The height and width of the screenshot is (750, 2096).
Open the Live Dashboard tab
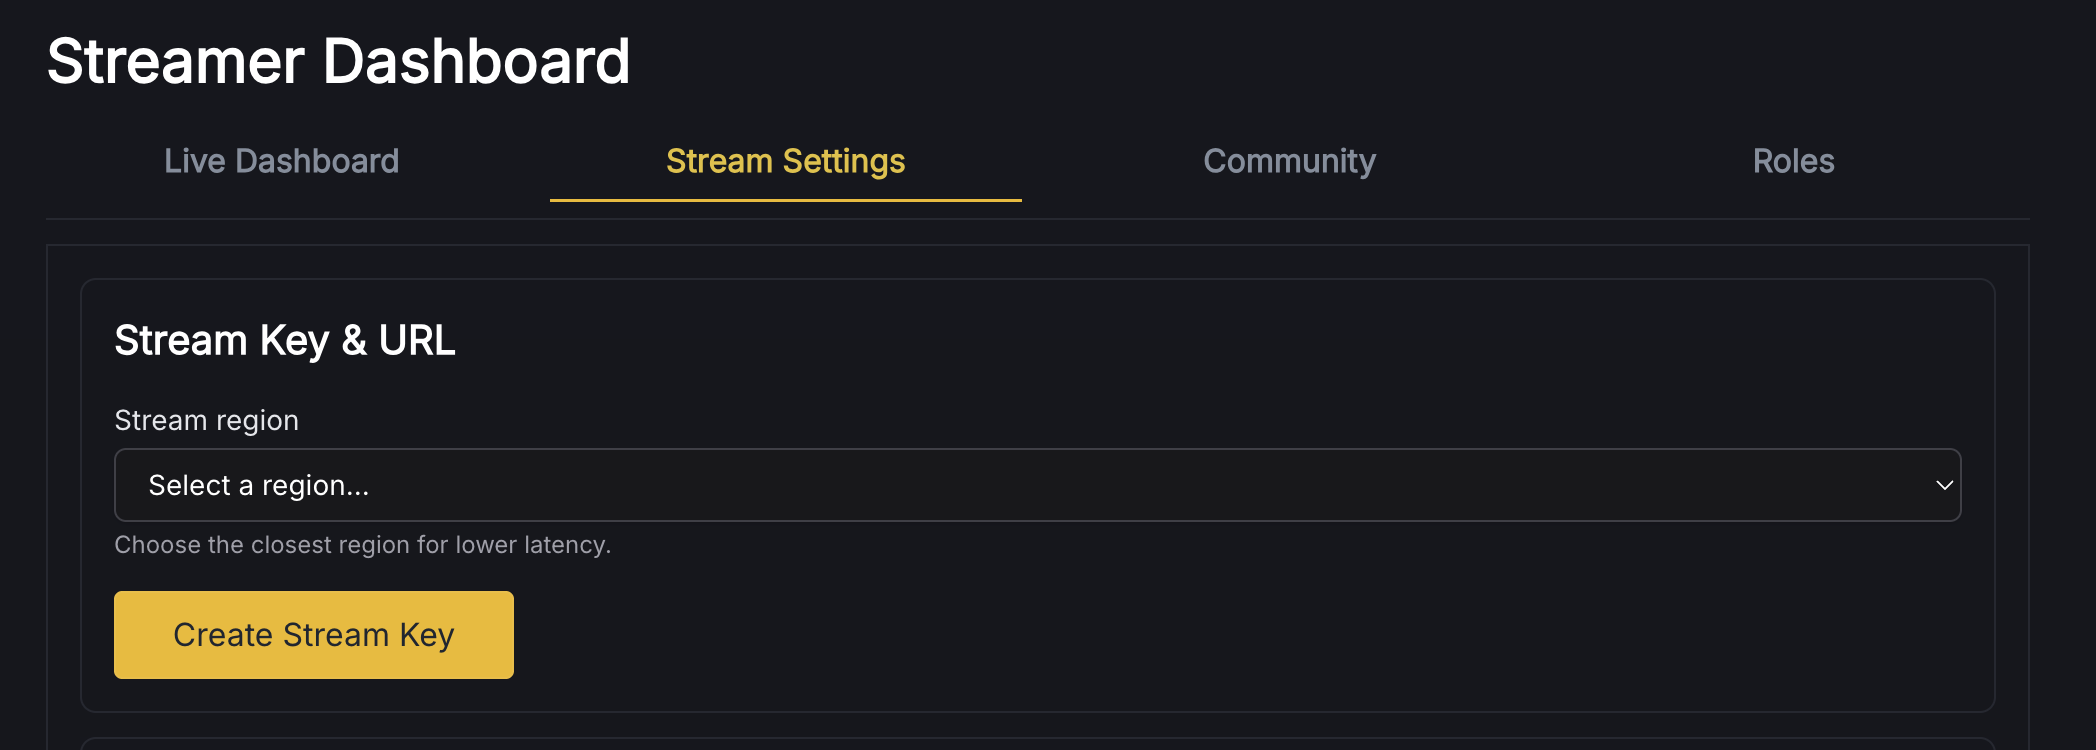[281, 161]
